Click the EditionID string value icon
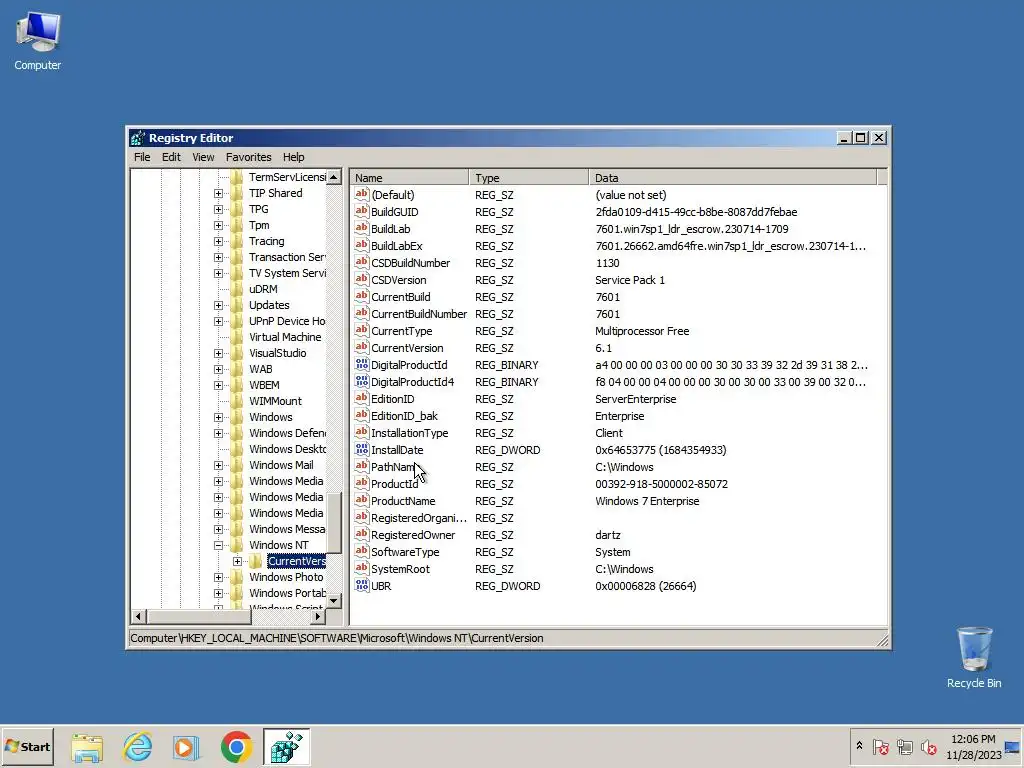Viewport: 1024px width, 768px height. [x=361, y=398]
